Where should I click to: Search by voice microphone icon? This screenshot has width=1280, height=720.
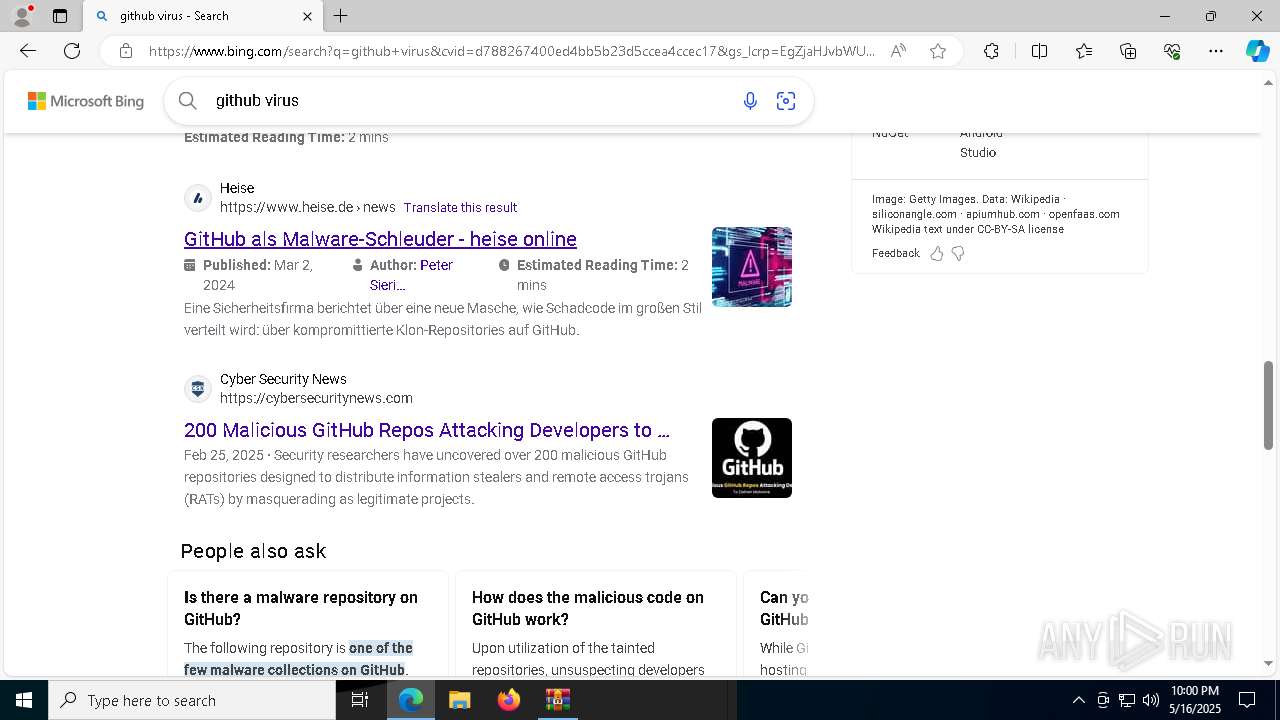(x=750, y=100)
